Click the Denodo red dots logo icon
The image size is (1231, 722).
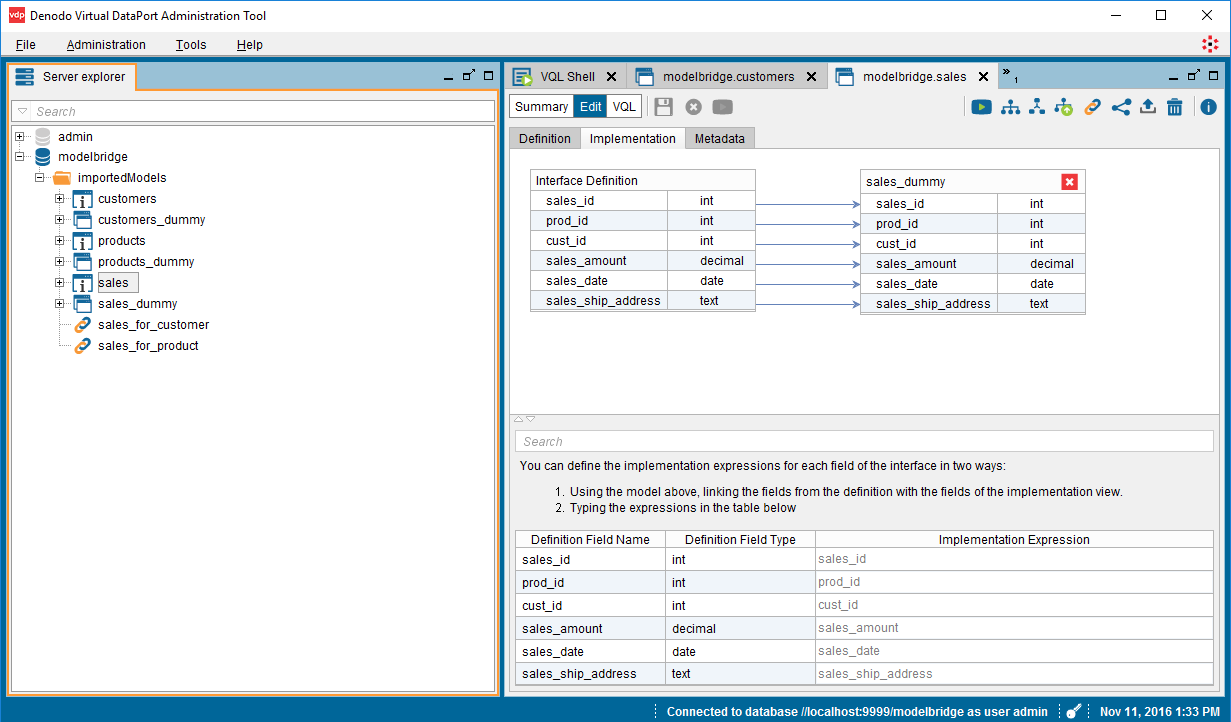tap(1210, 44)
